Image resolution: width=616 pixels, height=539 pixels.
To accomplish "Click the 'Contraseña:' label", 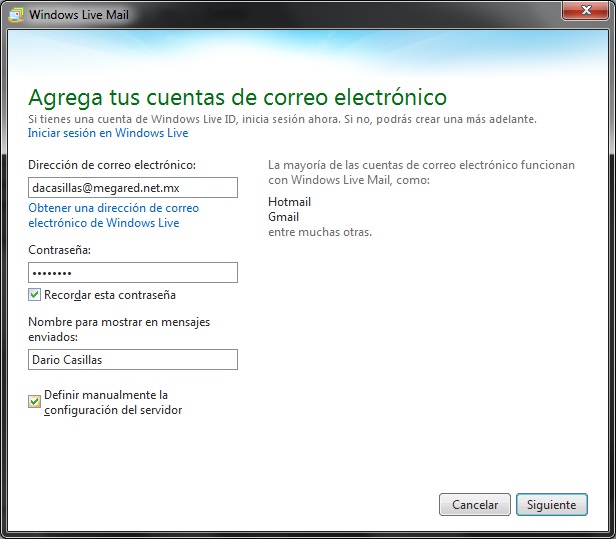I will (x=59, y=250).
